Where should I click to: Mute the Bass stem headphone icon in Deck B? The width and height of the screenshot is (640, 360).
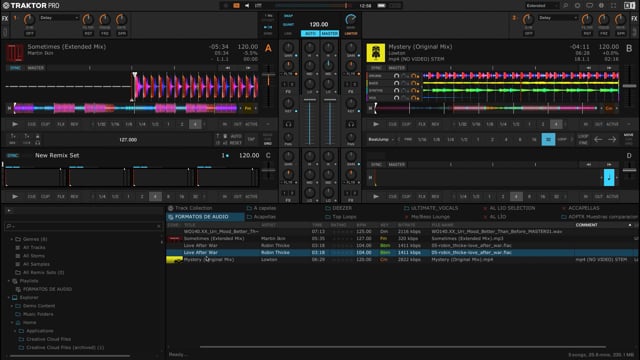[x=396, y=83]
